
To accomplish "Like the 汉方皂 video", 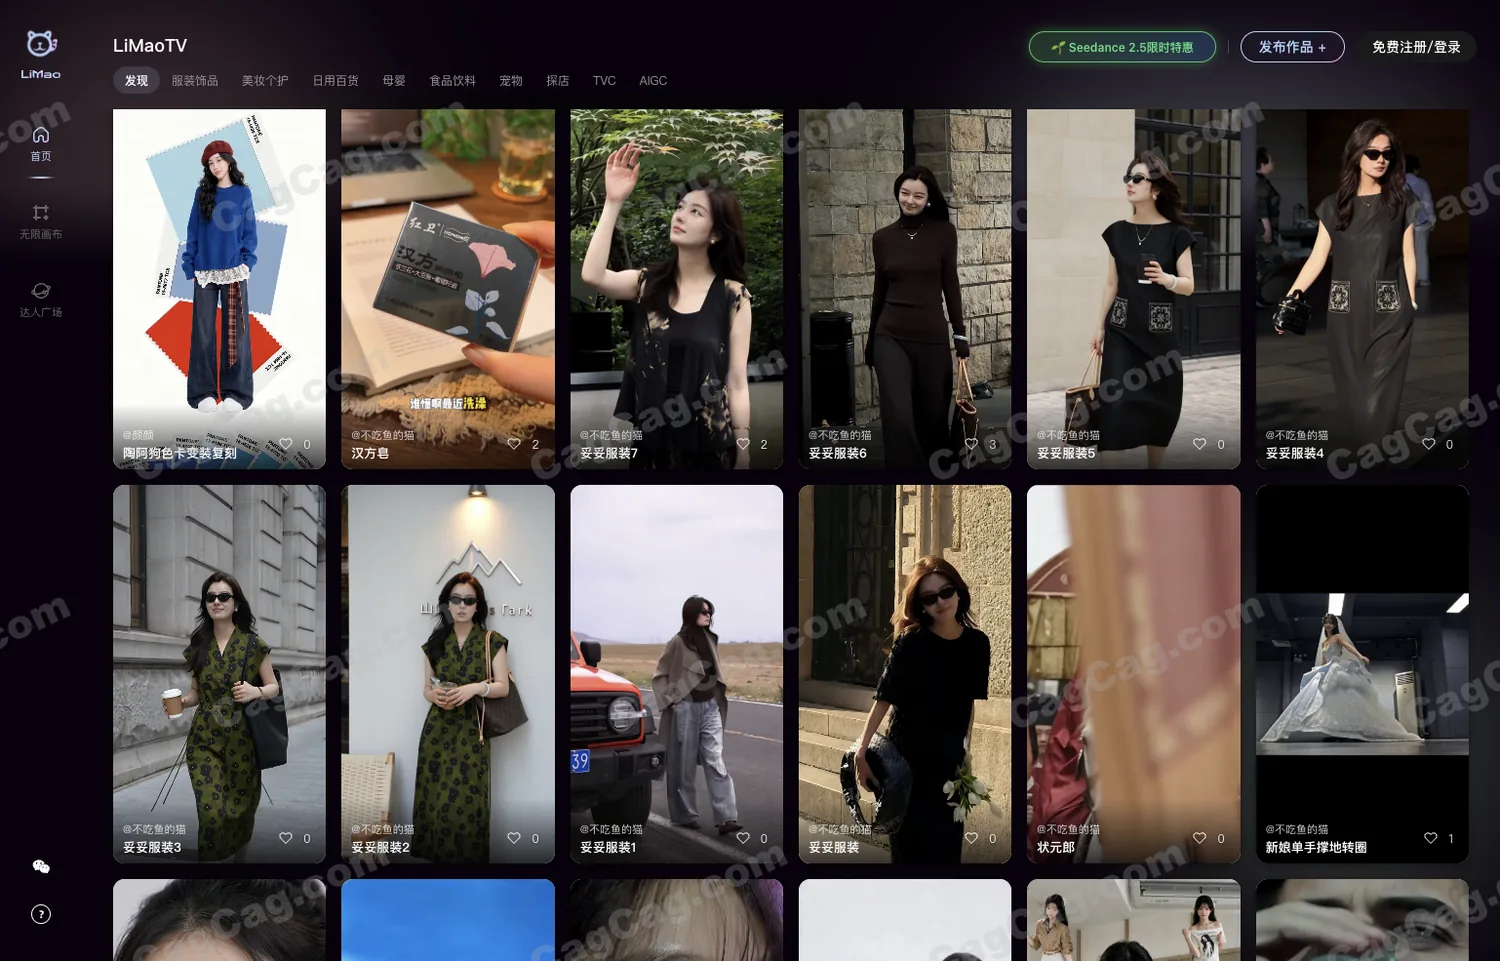I will [x=514, y=444].
